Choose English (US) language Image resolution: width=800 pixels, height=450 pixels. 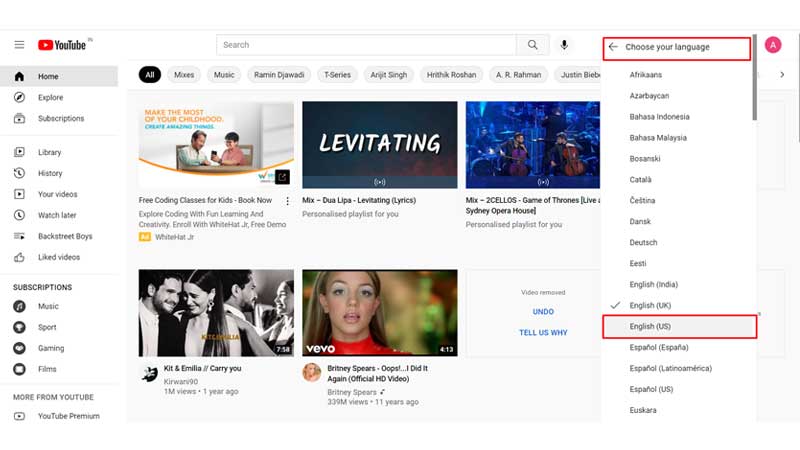coord(679,327)
